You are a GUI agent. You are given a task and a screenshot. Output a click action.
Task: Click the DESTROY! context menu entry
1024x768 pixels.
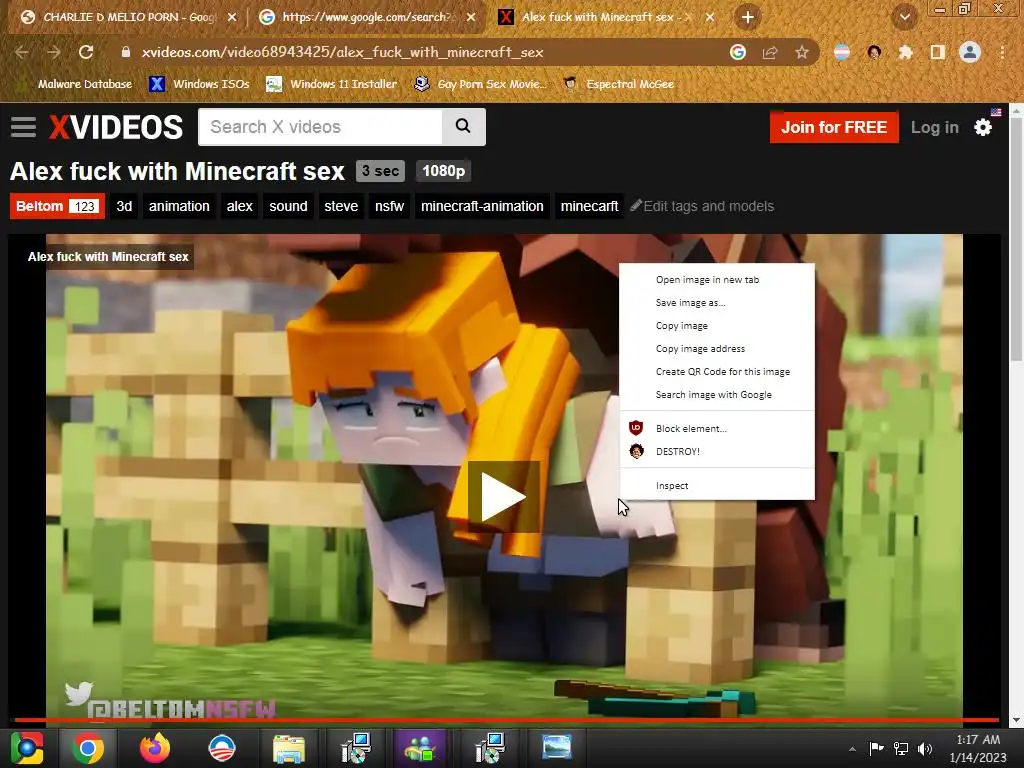tap(716, 451)
